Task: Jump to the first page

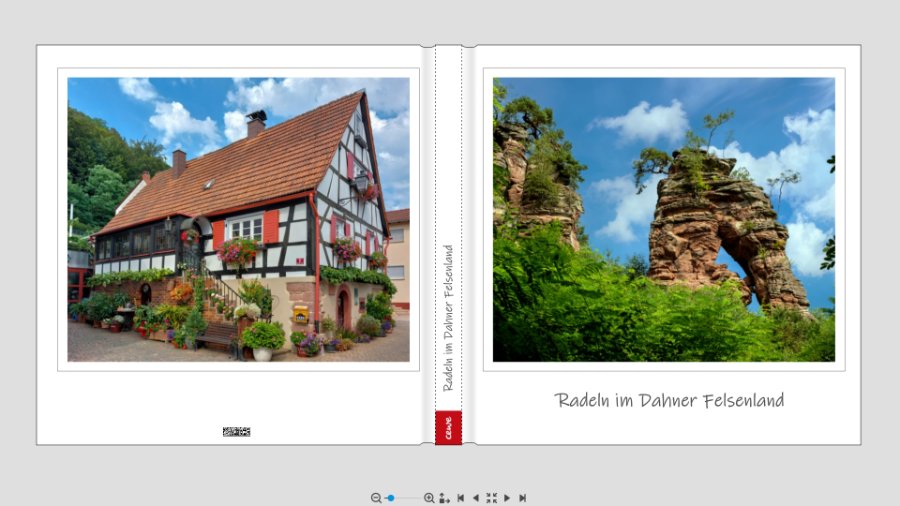Action: (460, 498)
